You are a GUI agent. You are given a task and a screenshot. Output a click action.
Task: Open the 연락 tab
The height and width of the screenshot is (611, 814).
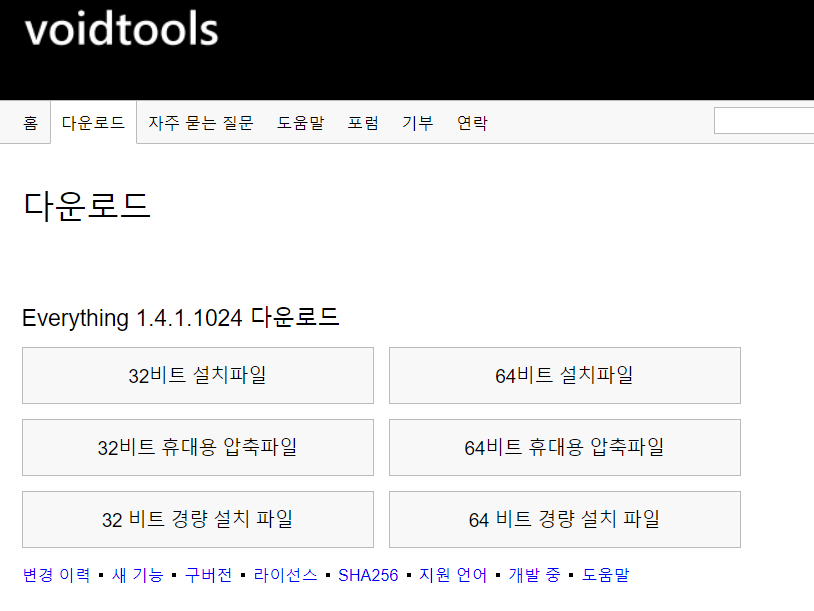point(472,123)
